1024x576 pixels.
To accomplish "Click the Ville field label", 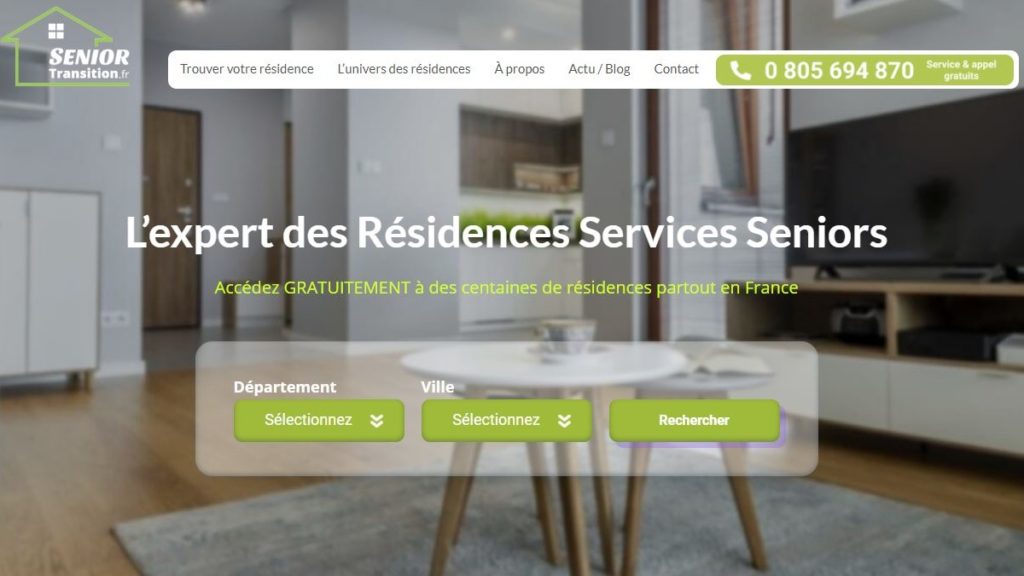I will 438,387.
